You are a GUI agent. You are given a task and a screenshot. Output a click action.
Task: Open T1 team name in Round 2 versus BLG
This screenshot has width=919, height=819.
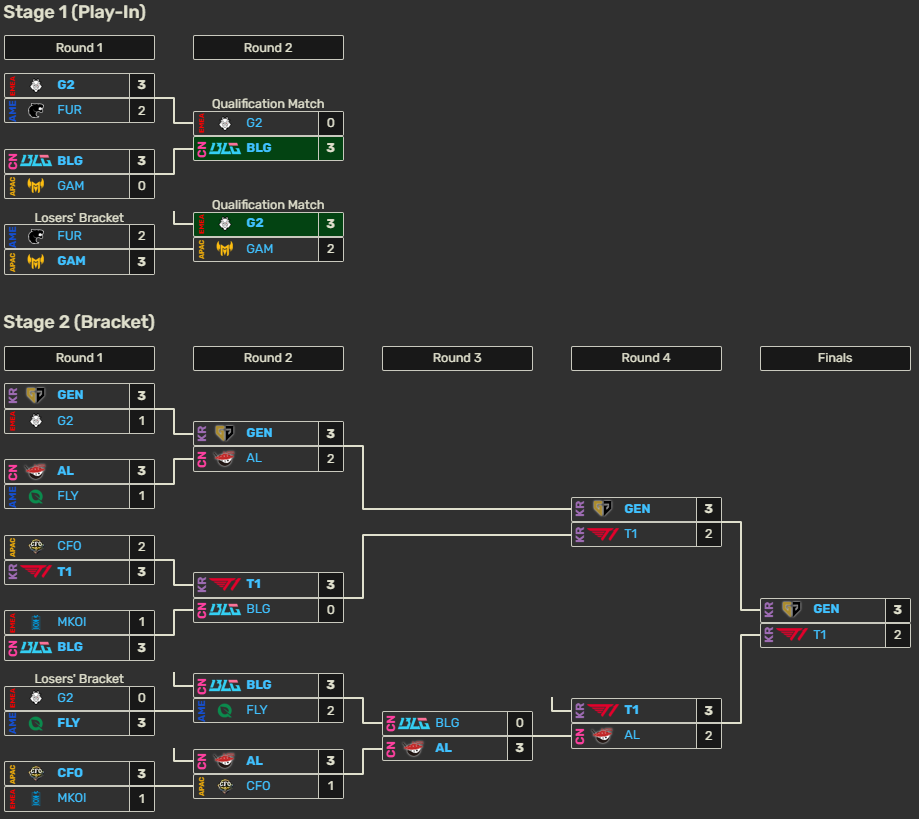coord(252,584)
